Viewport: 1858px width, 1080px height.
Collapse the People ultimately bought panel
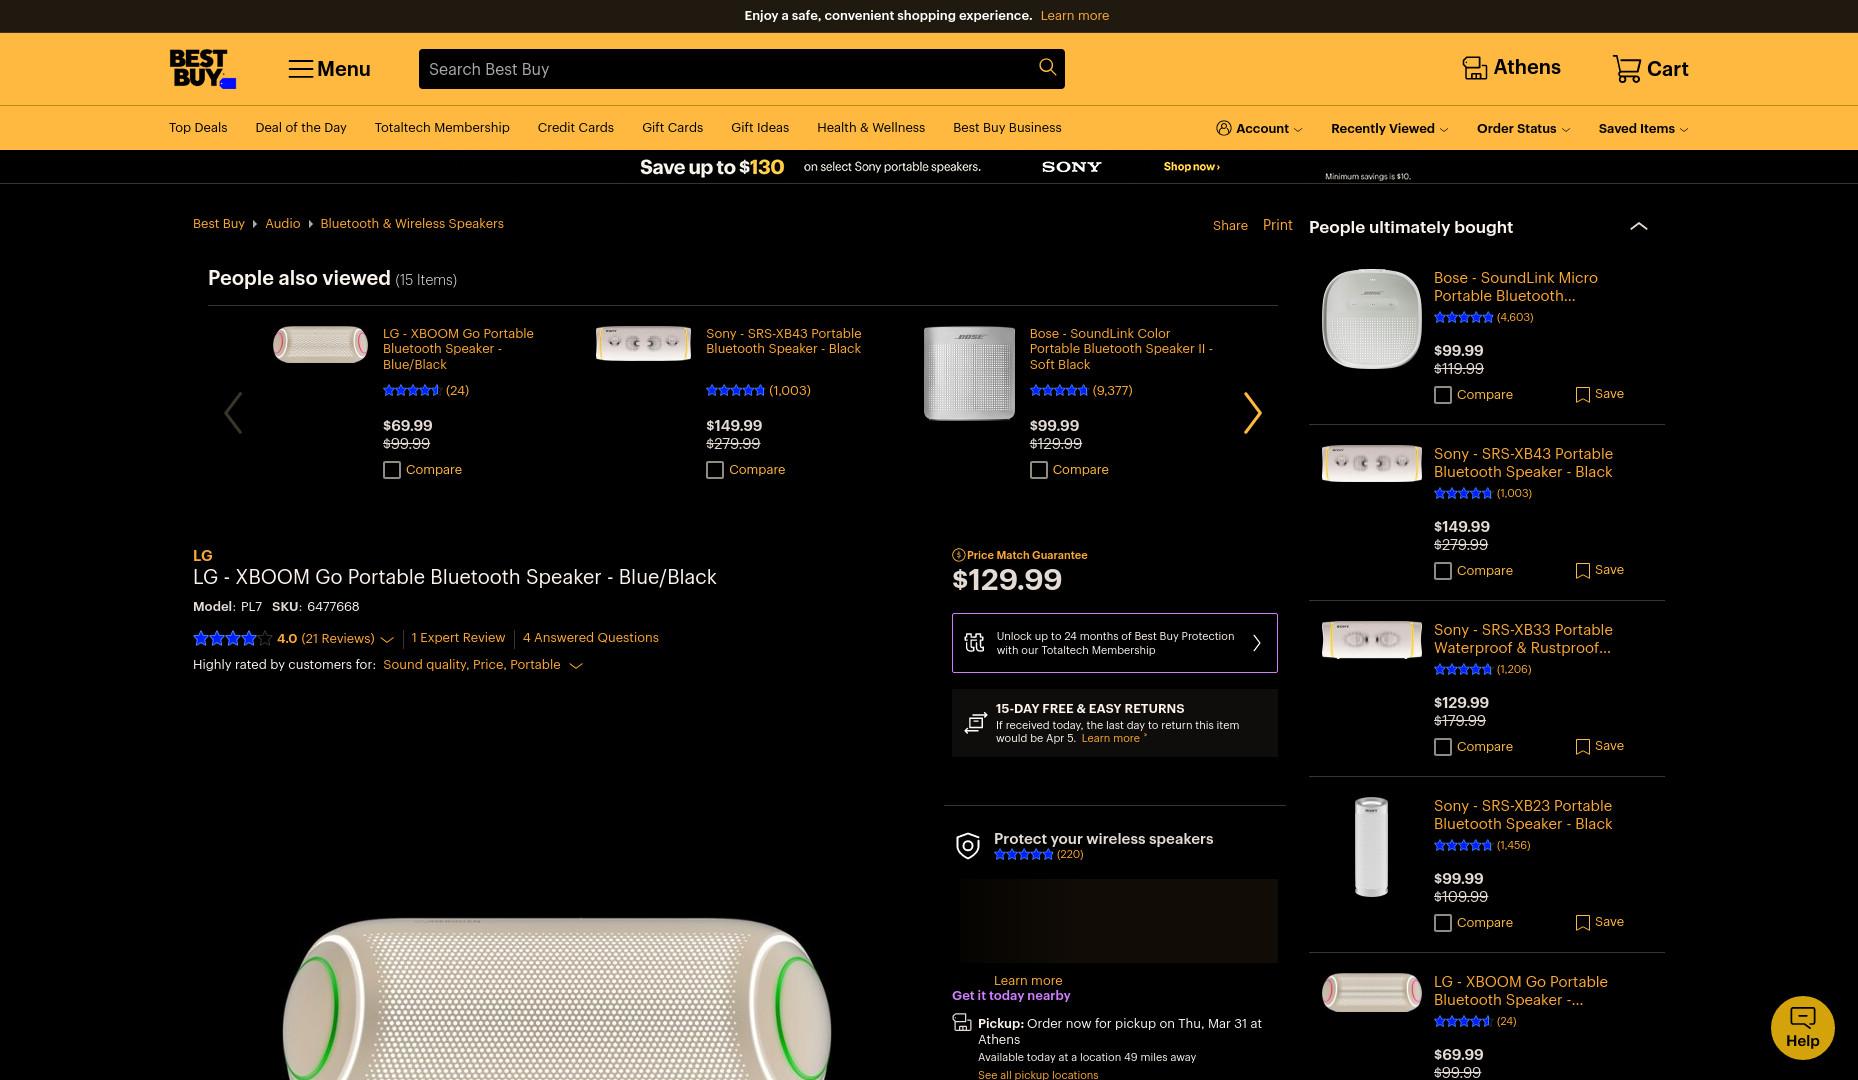[x=1638, y=226]
